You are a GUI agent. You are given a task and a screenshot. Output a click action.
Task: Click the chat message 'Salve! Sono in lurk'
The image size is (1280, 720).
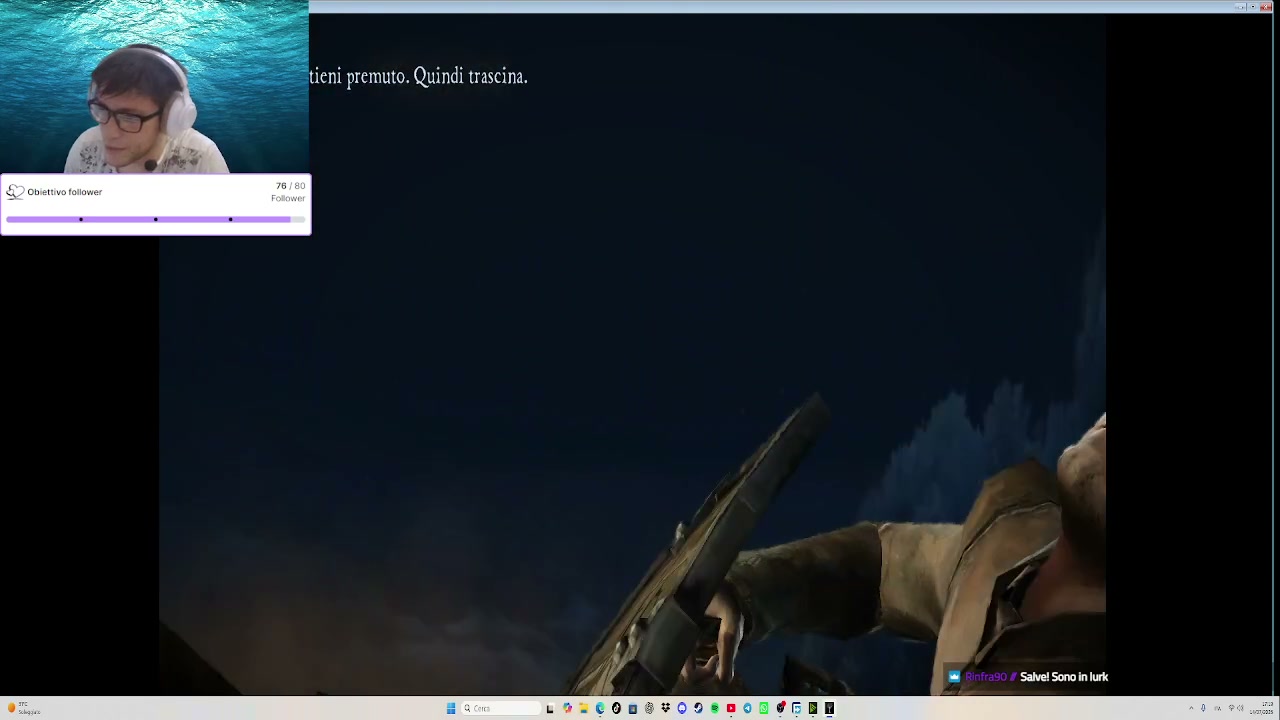[1064, 677]
